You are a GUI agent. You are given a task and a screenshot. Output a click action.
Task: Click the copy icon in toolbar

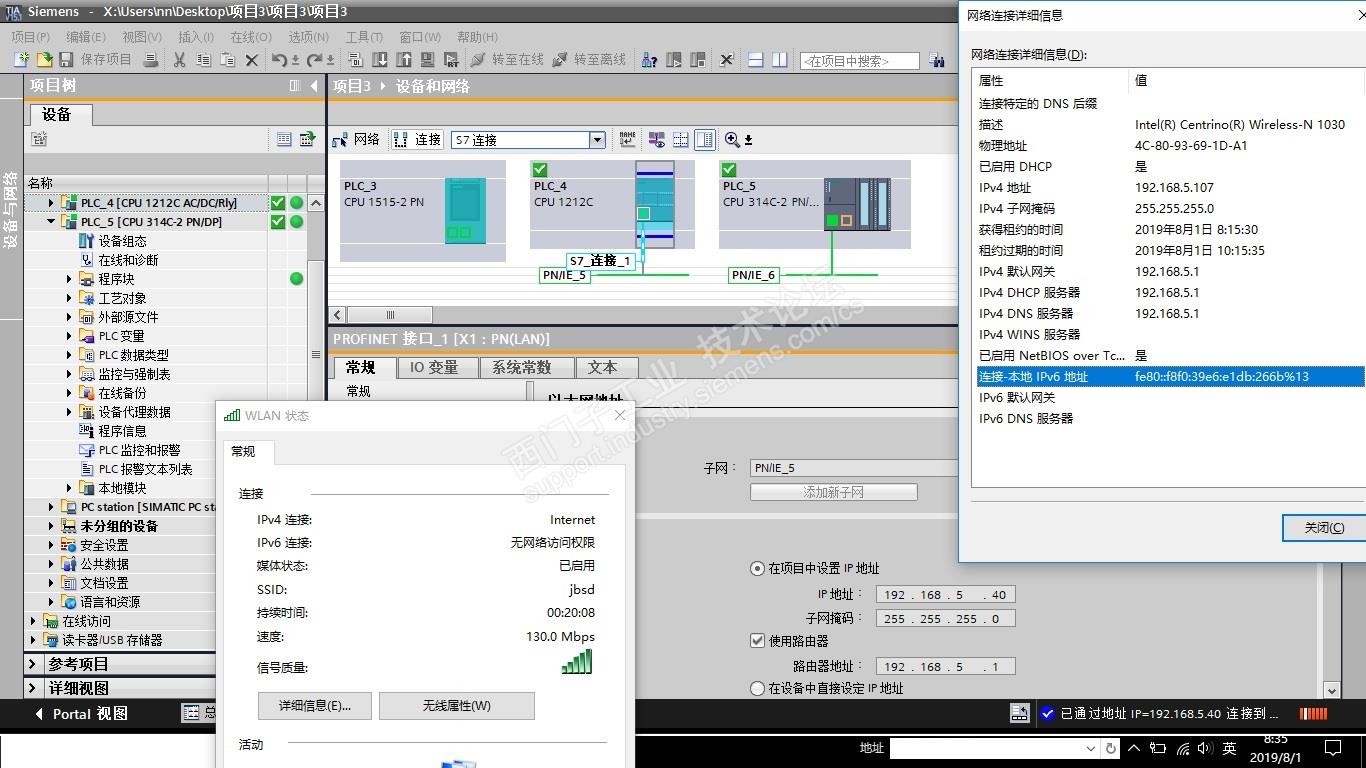point(203,60)
